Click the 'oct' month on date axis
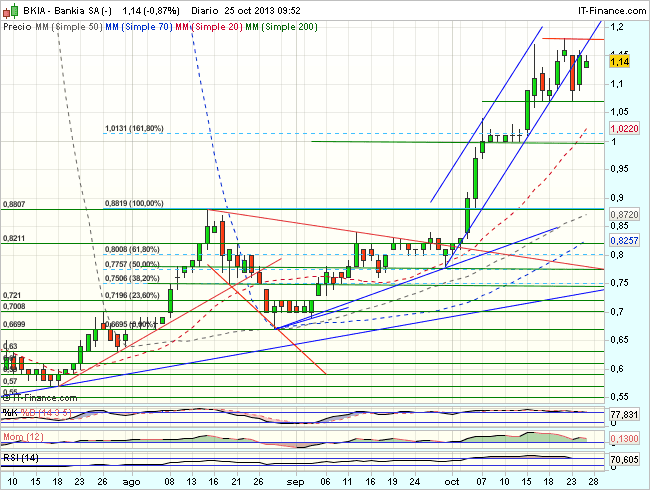 (451, 482)
